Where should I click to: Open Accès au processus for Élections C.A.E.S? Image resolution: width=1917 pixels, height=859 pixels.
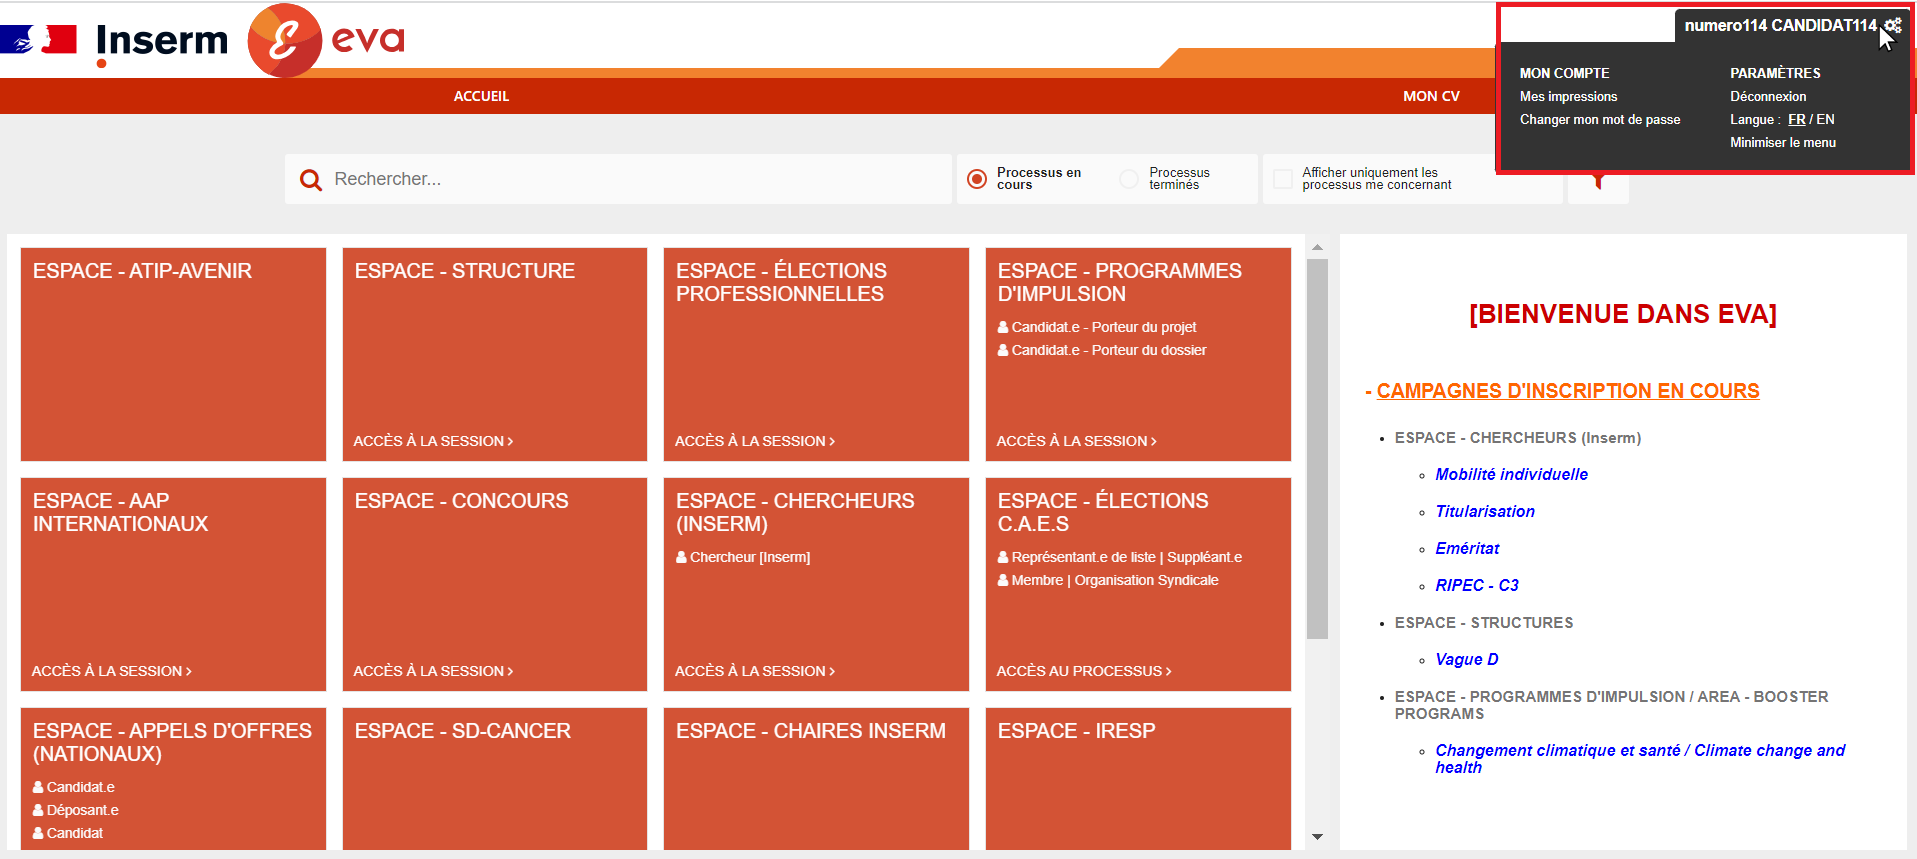point(1084,671)
